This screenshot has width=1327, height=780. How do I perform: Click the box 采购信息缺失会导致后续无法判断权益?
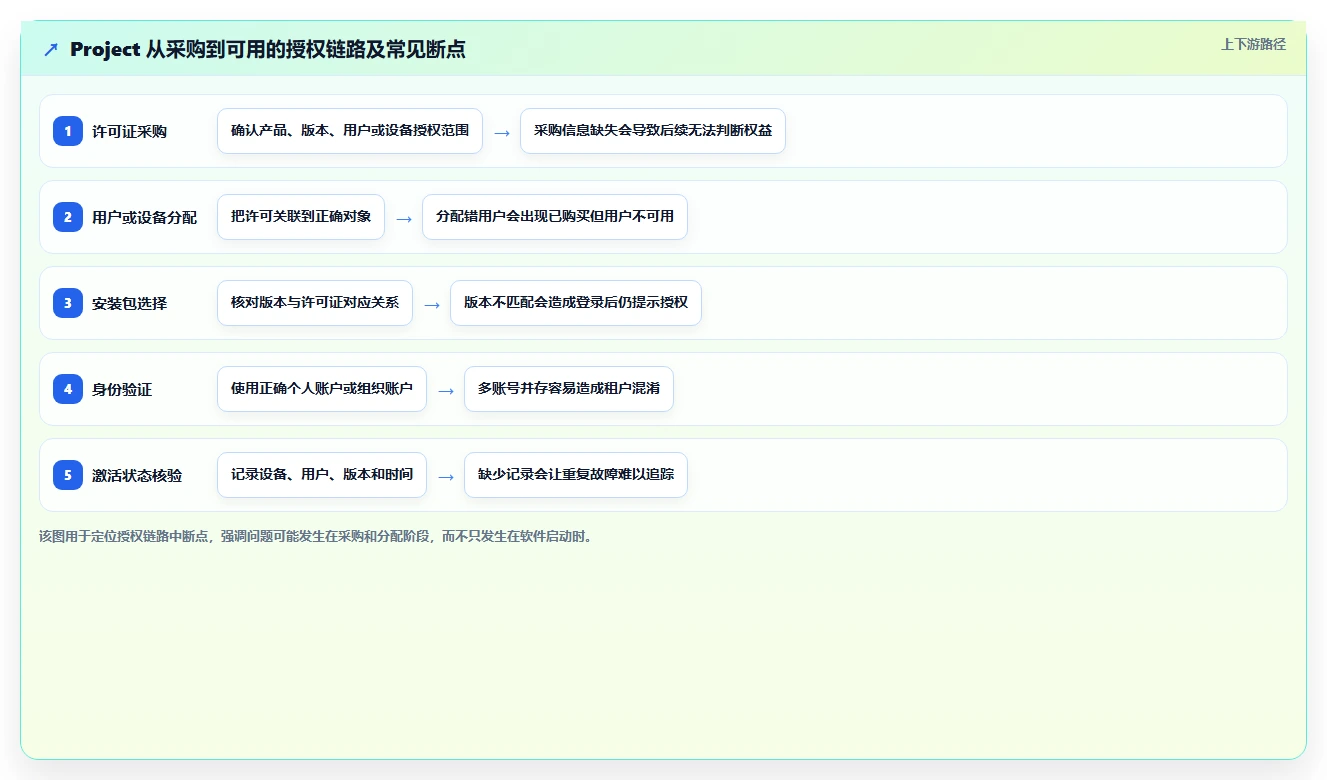point(653,131)
